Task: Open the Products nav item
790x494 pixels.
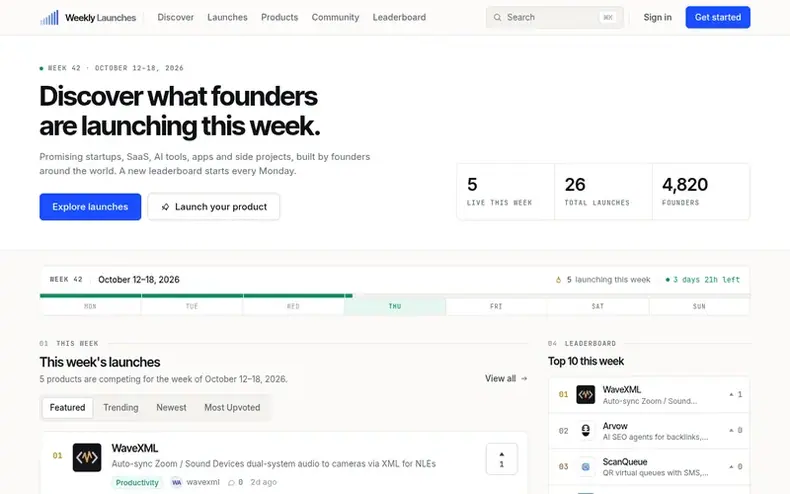Action: [280, 17]
